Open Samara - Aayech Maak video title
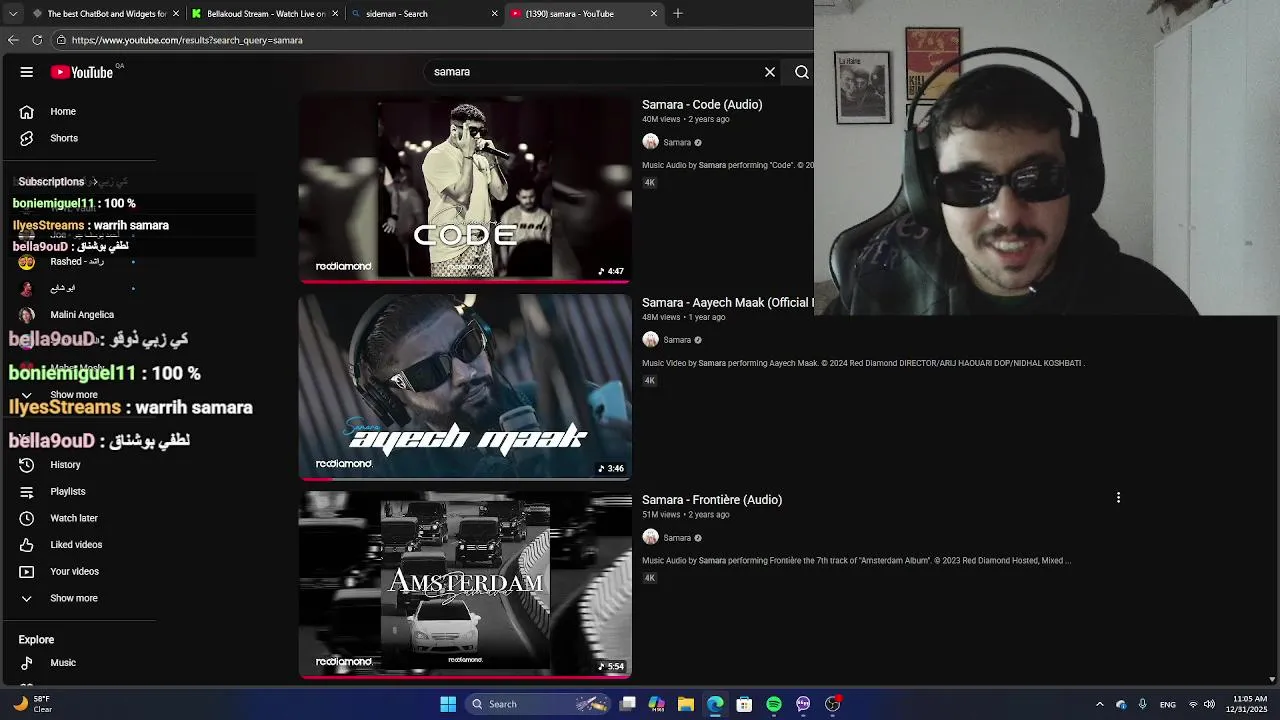Screen dimensions: 1280x720 tap(727, 302)
